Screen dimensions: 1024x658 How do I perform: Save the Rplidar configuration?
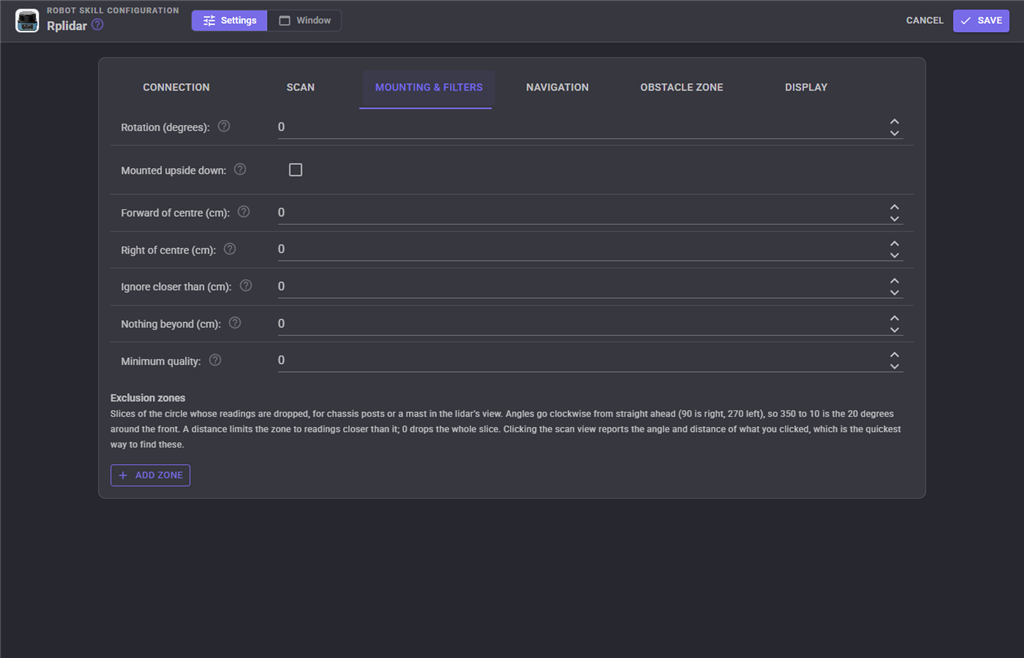[x=981, y=21]
